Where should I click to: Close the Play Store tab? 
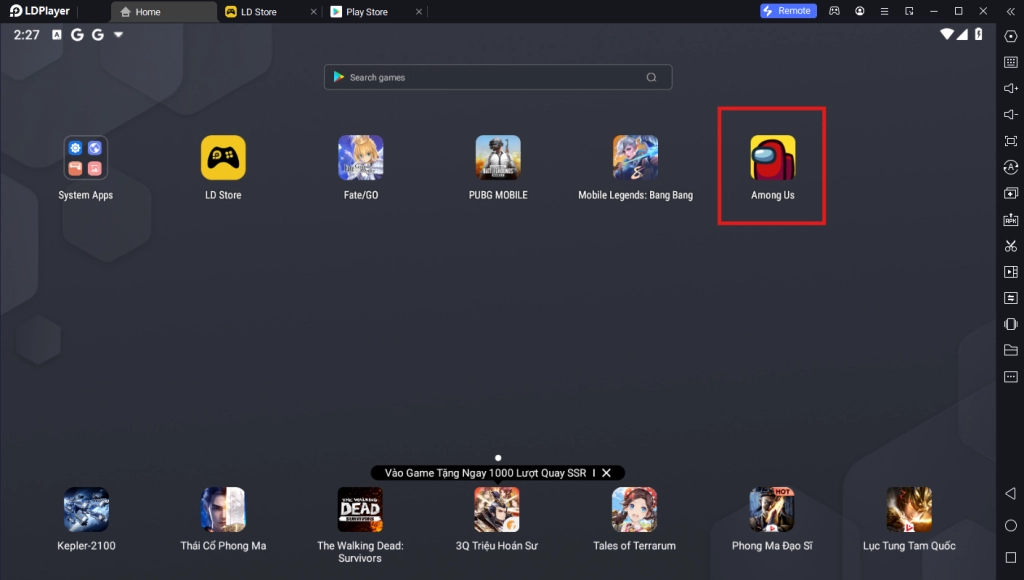[419, 12]
